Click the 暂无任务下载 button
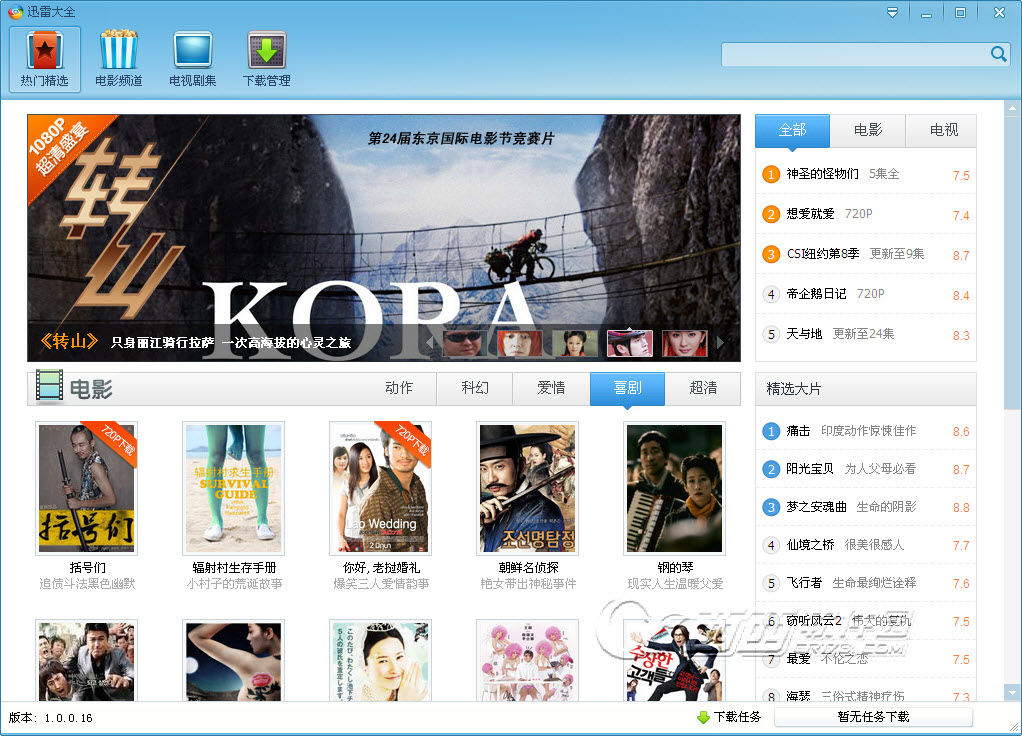1022x736 pixels. 873,717
